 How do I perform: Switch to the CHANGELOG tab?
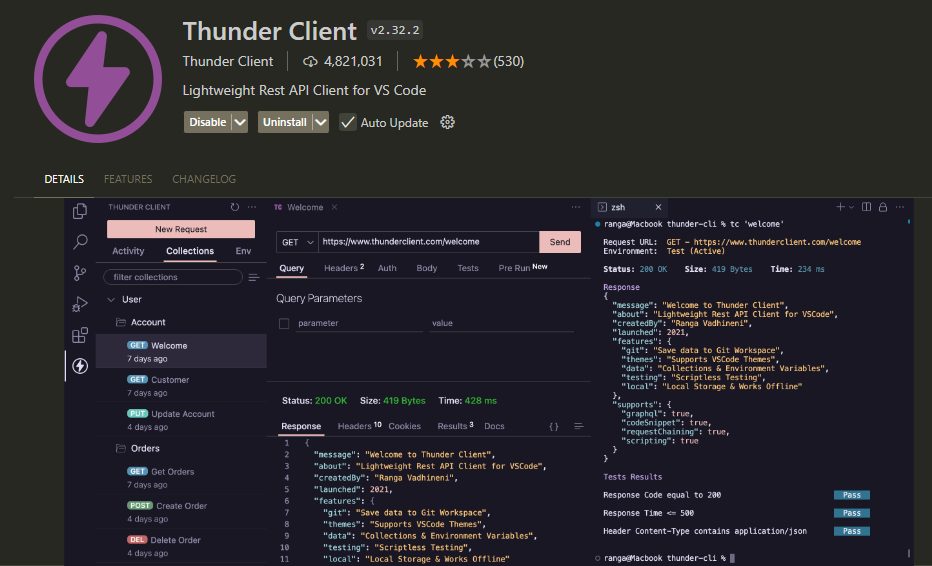[204, 179]
